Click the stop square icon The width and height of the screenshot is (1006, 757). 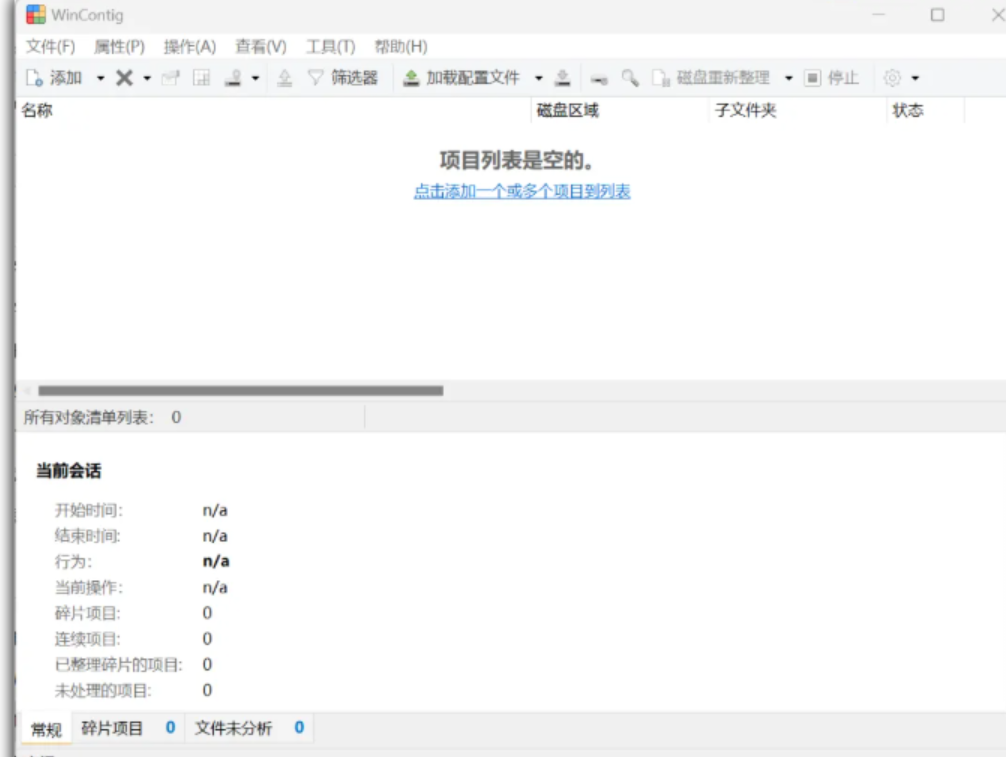tap(812, 78)
